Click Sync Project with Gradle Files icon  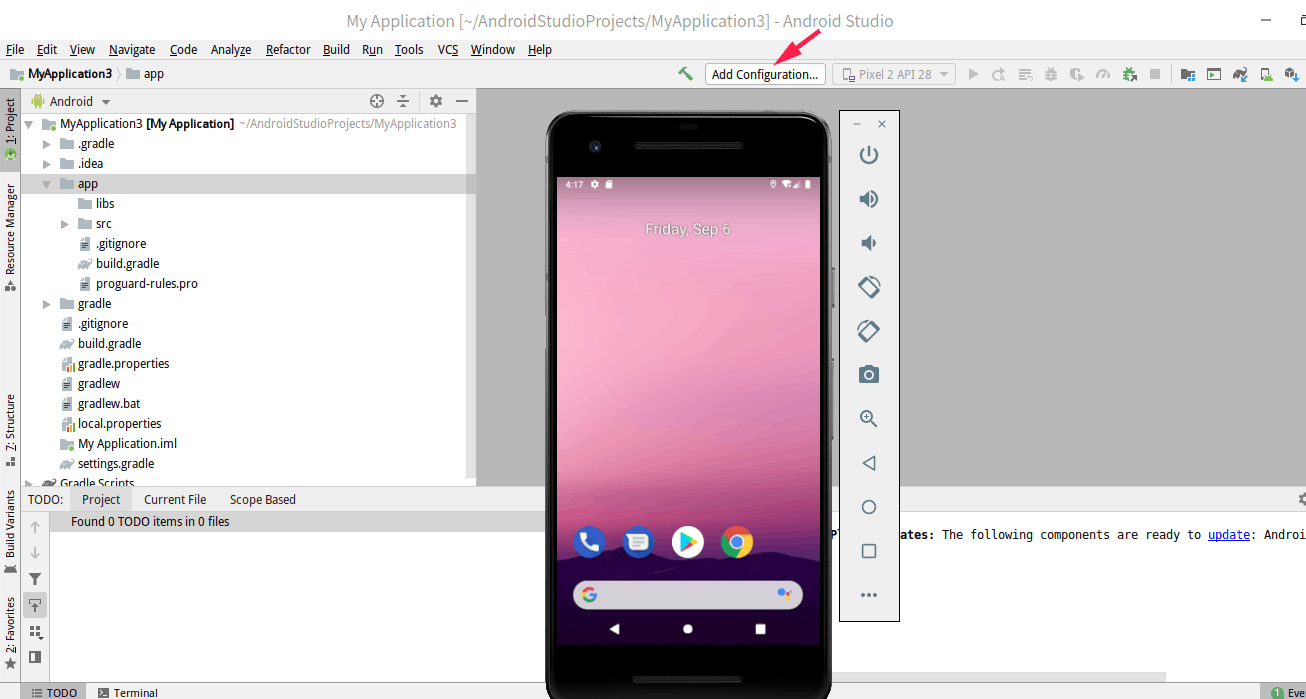[x=1240, y=74]
